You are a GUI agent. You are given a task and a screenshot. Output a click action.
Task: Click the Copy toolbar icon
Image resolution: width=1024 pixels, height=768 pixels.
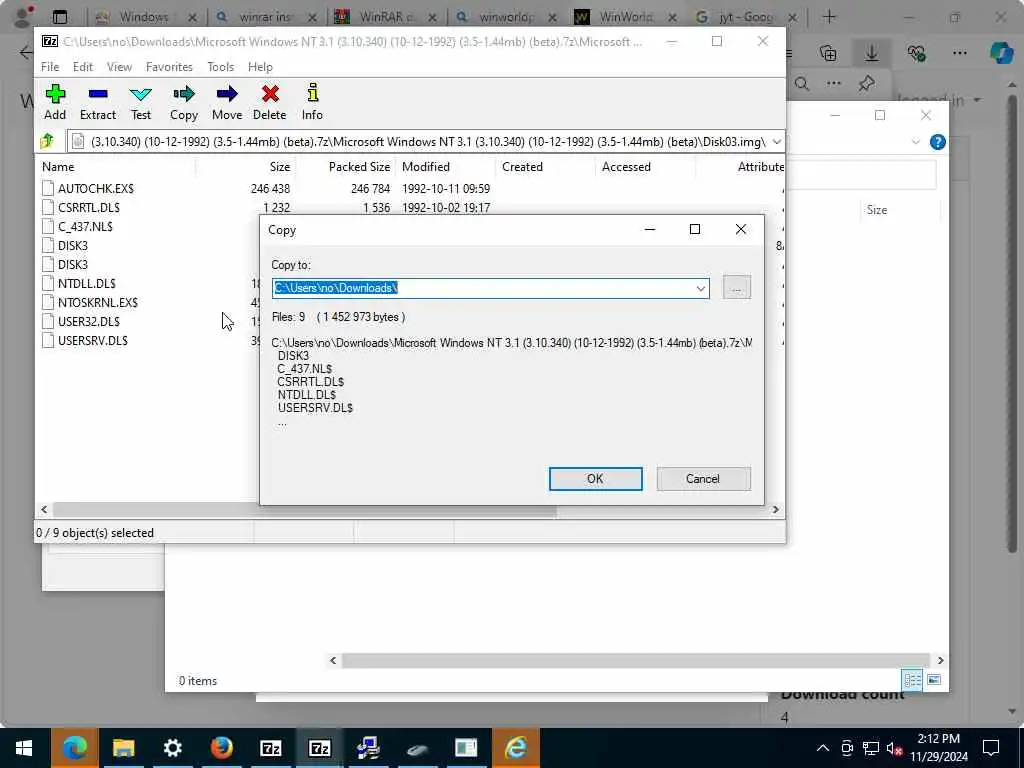click(x=184, y=102)
